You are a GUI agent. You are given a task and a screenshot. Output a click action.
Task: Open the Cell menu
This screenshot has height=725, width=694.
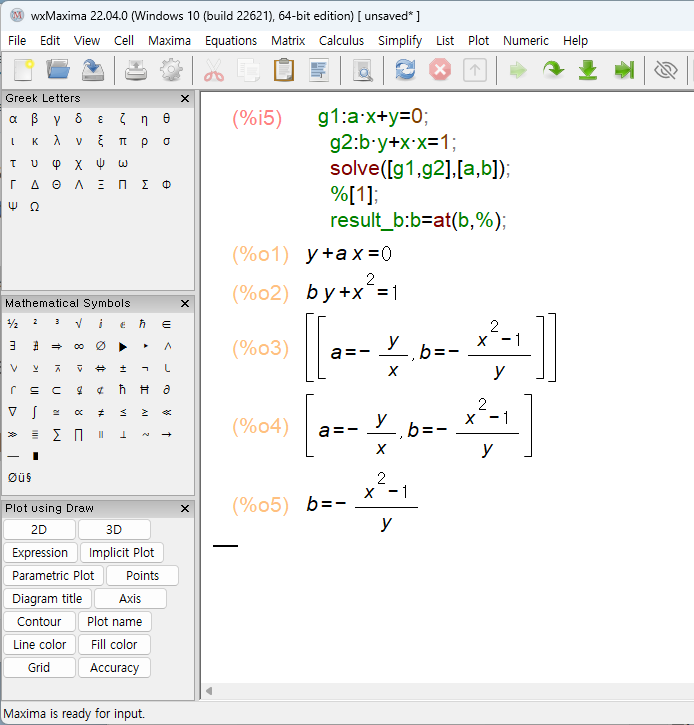tap(124, 41)
